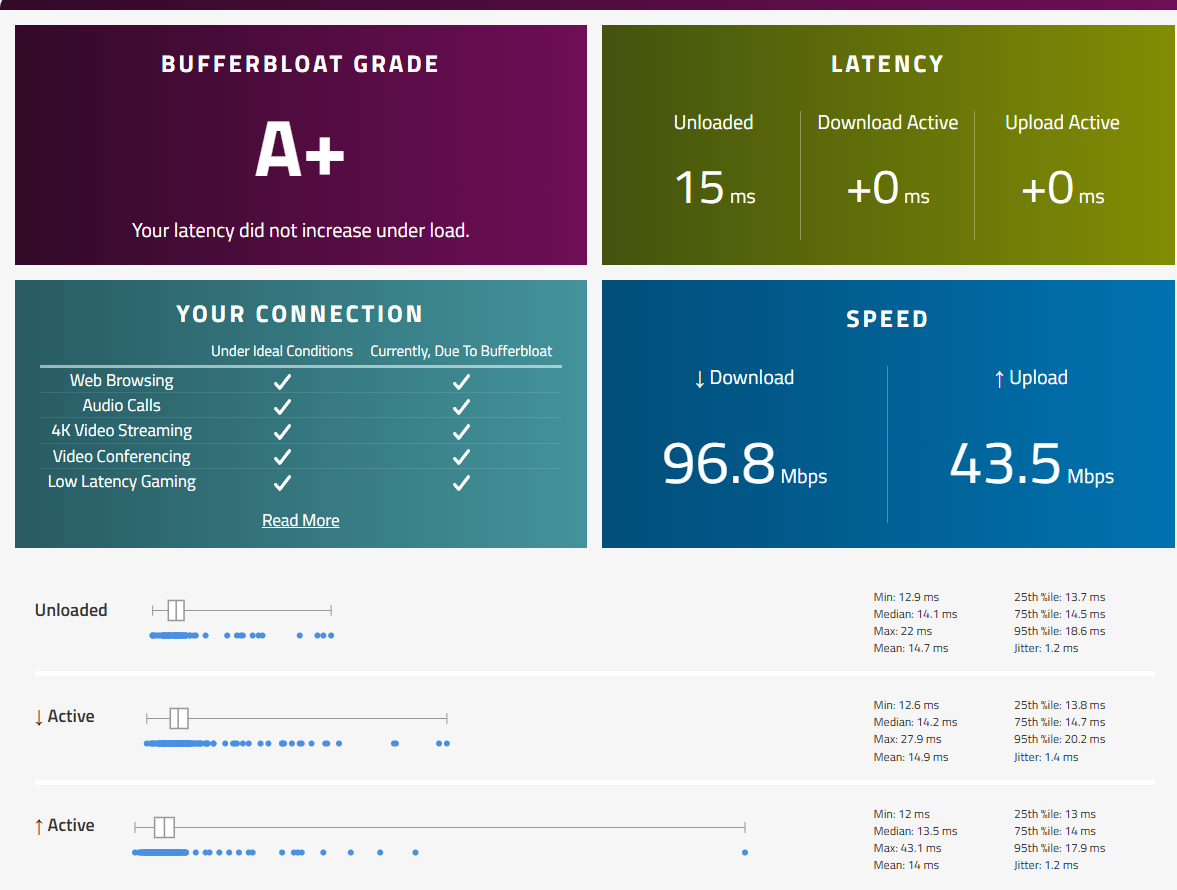
Task: Click the upload Active farthest outlier dot
Action: (745, 852)
